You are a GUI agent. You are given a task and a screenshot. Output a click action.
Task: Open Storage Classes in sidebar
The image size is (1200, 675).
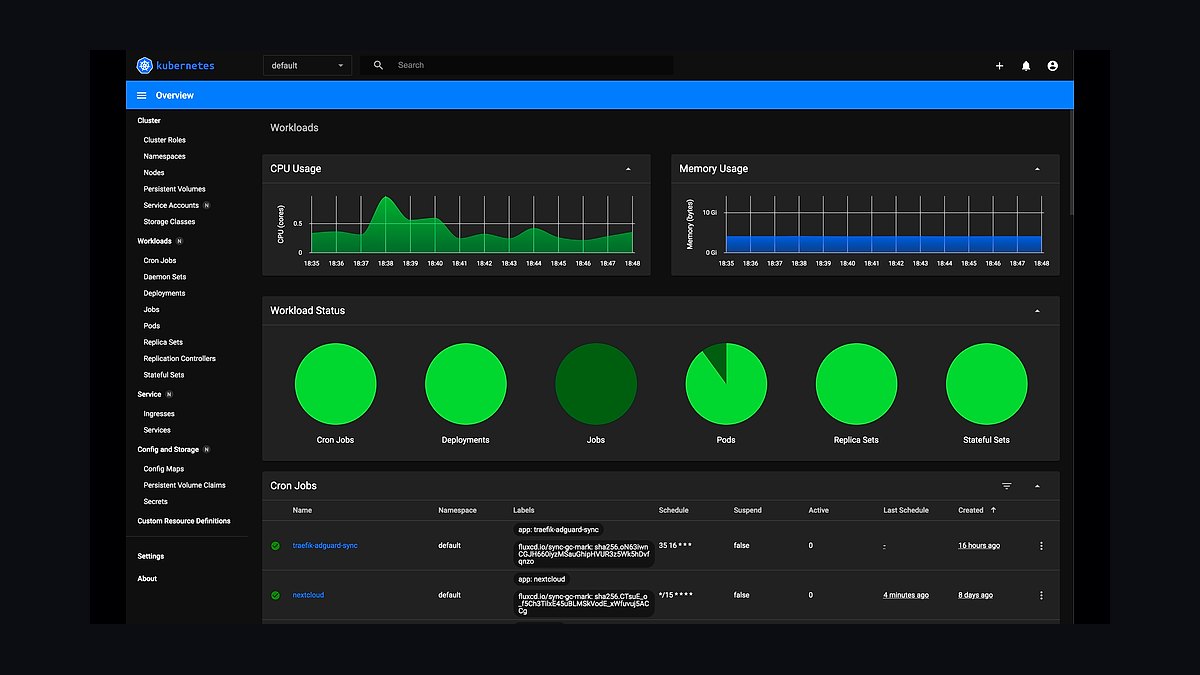[x=169, y=222]
